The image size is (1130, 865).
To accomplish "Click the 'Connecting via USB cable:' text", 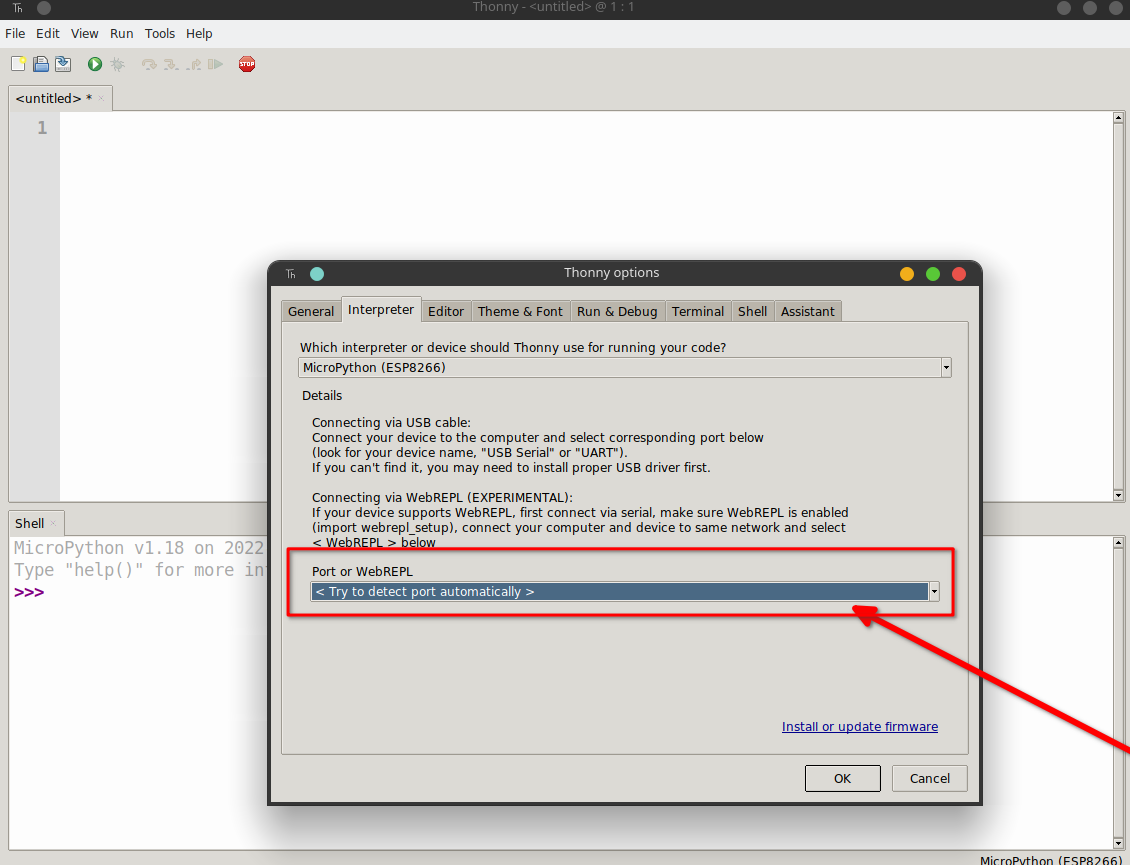I will pyautogui.click(x=391, y=422).
